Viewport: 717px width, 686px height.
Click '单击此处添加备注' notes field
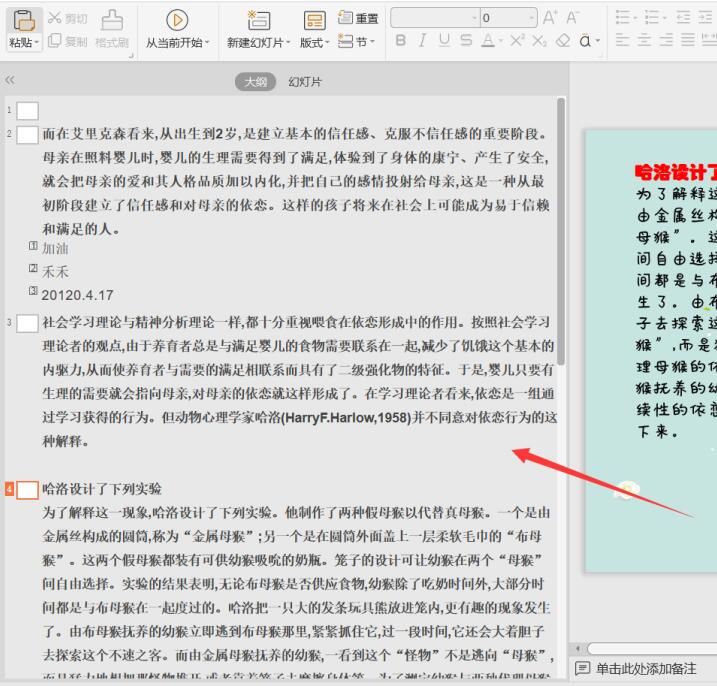pyautogui.click(x=646, y=669)
